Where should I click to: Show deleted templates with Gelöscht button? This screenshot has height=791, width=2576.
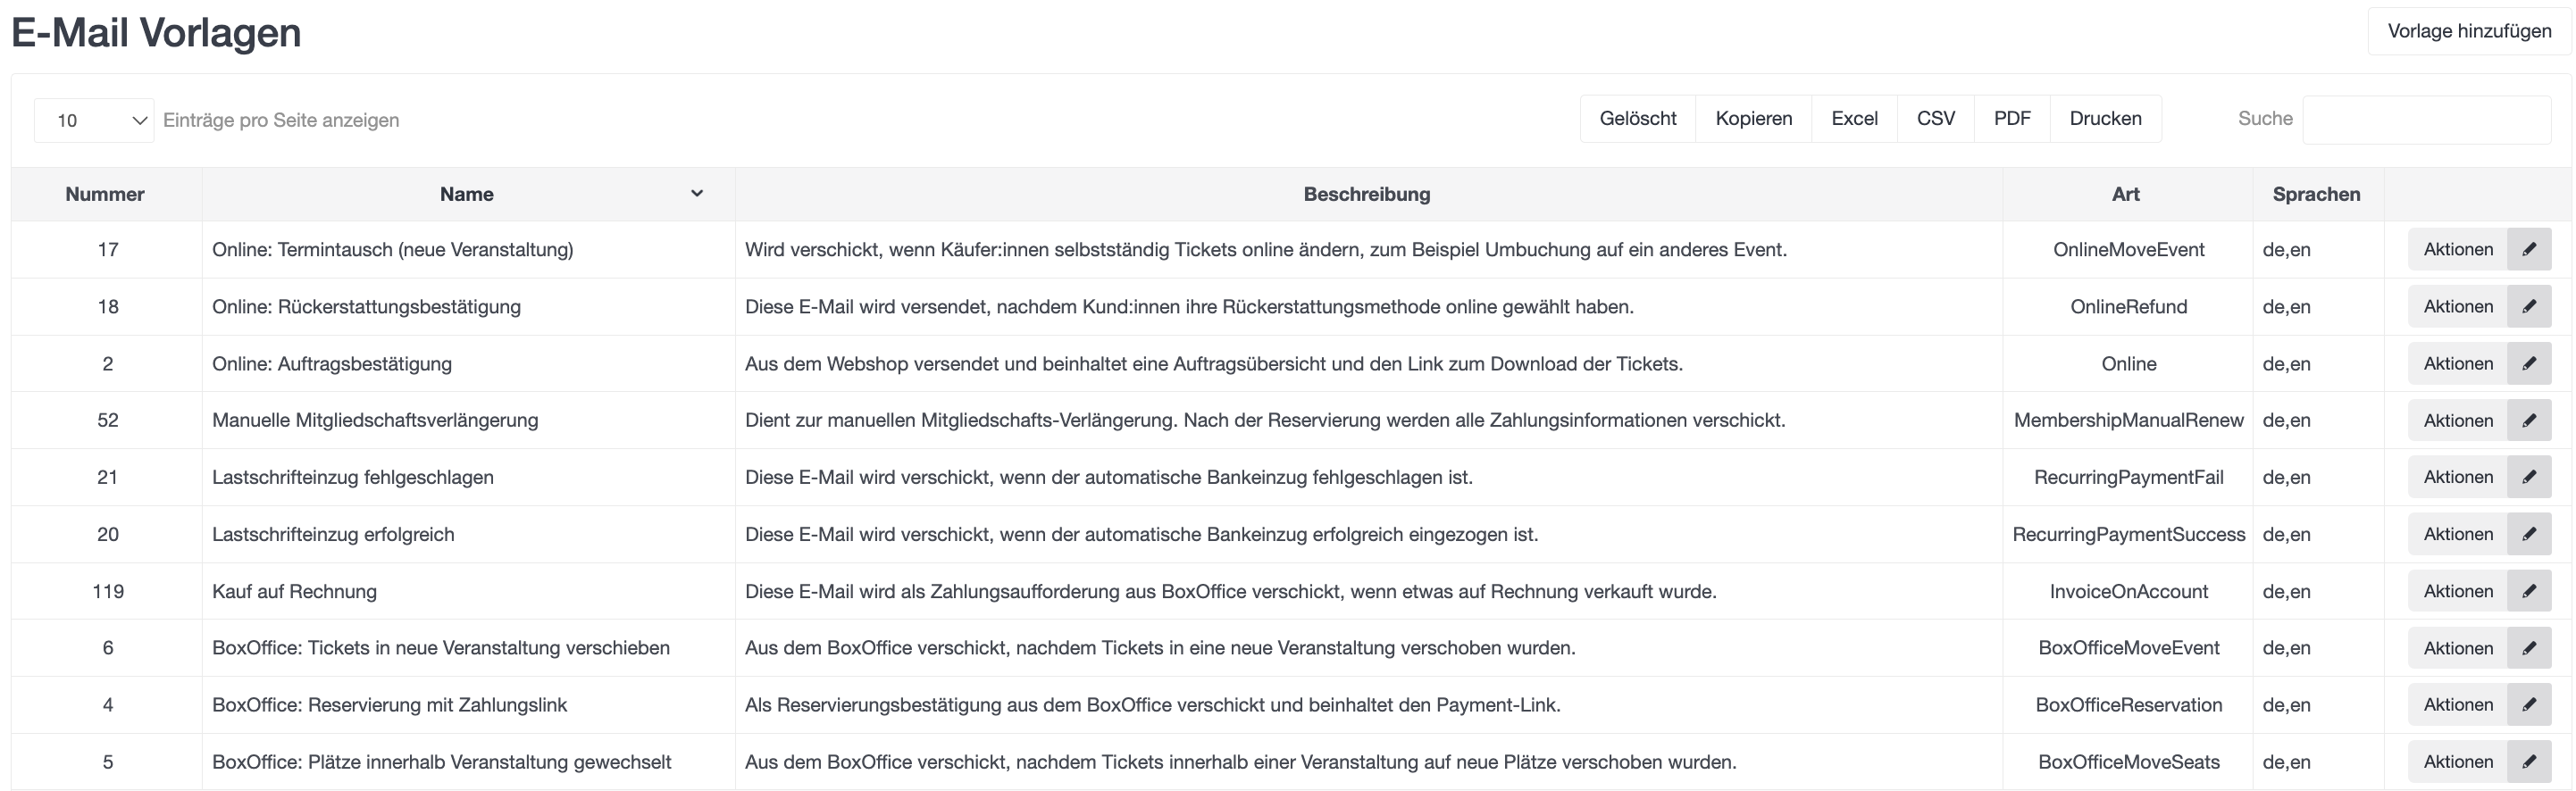1637,119
